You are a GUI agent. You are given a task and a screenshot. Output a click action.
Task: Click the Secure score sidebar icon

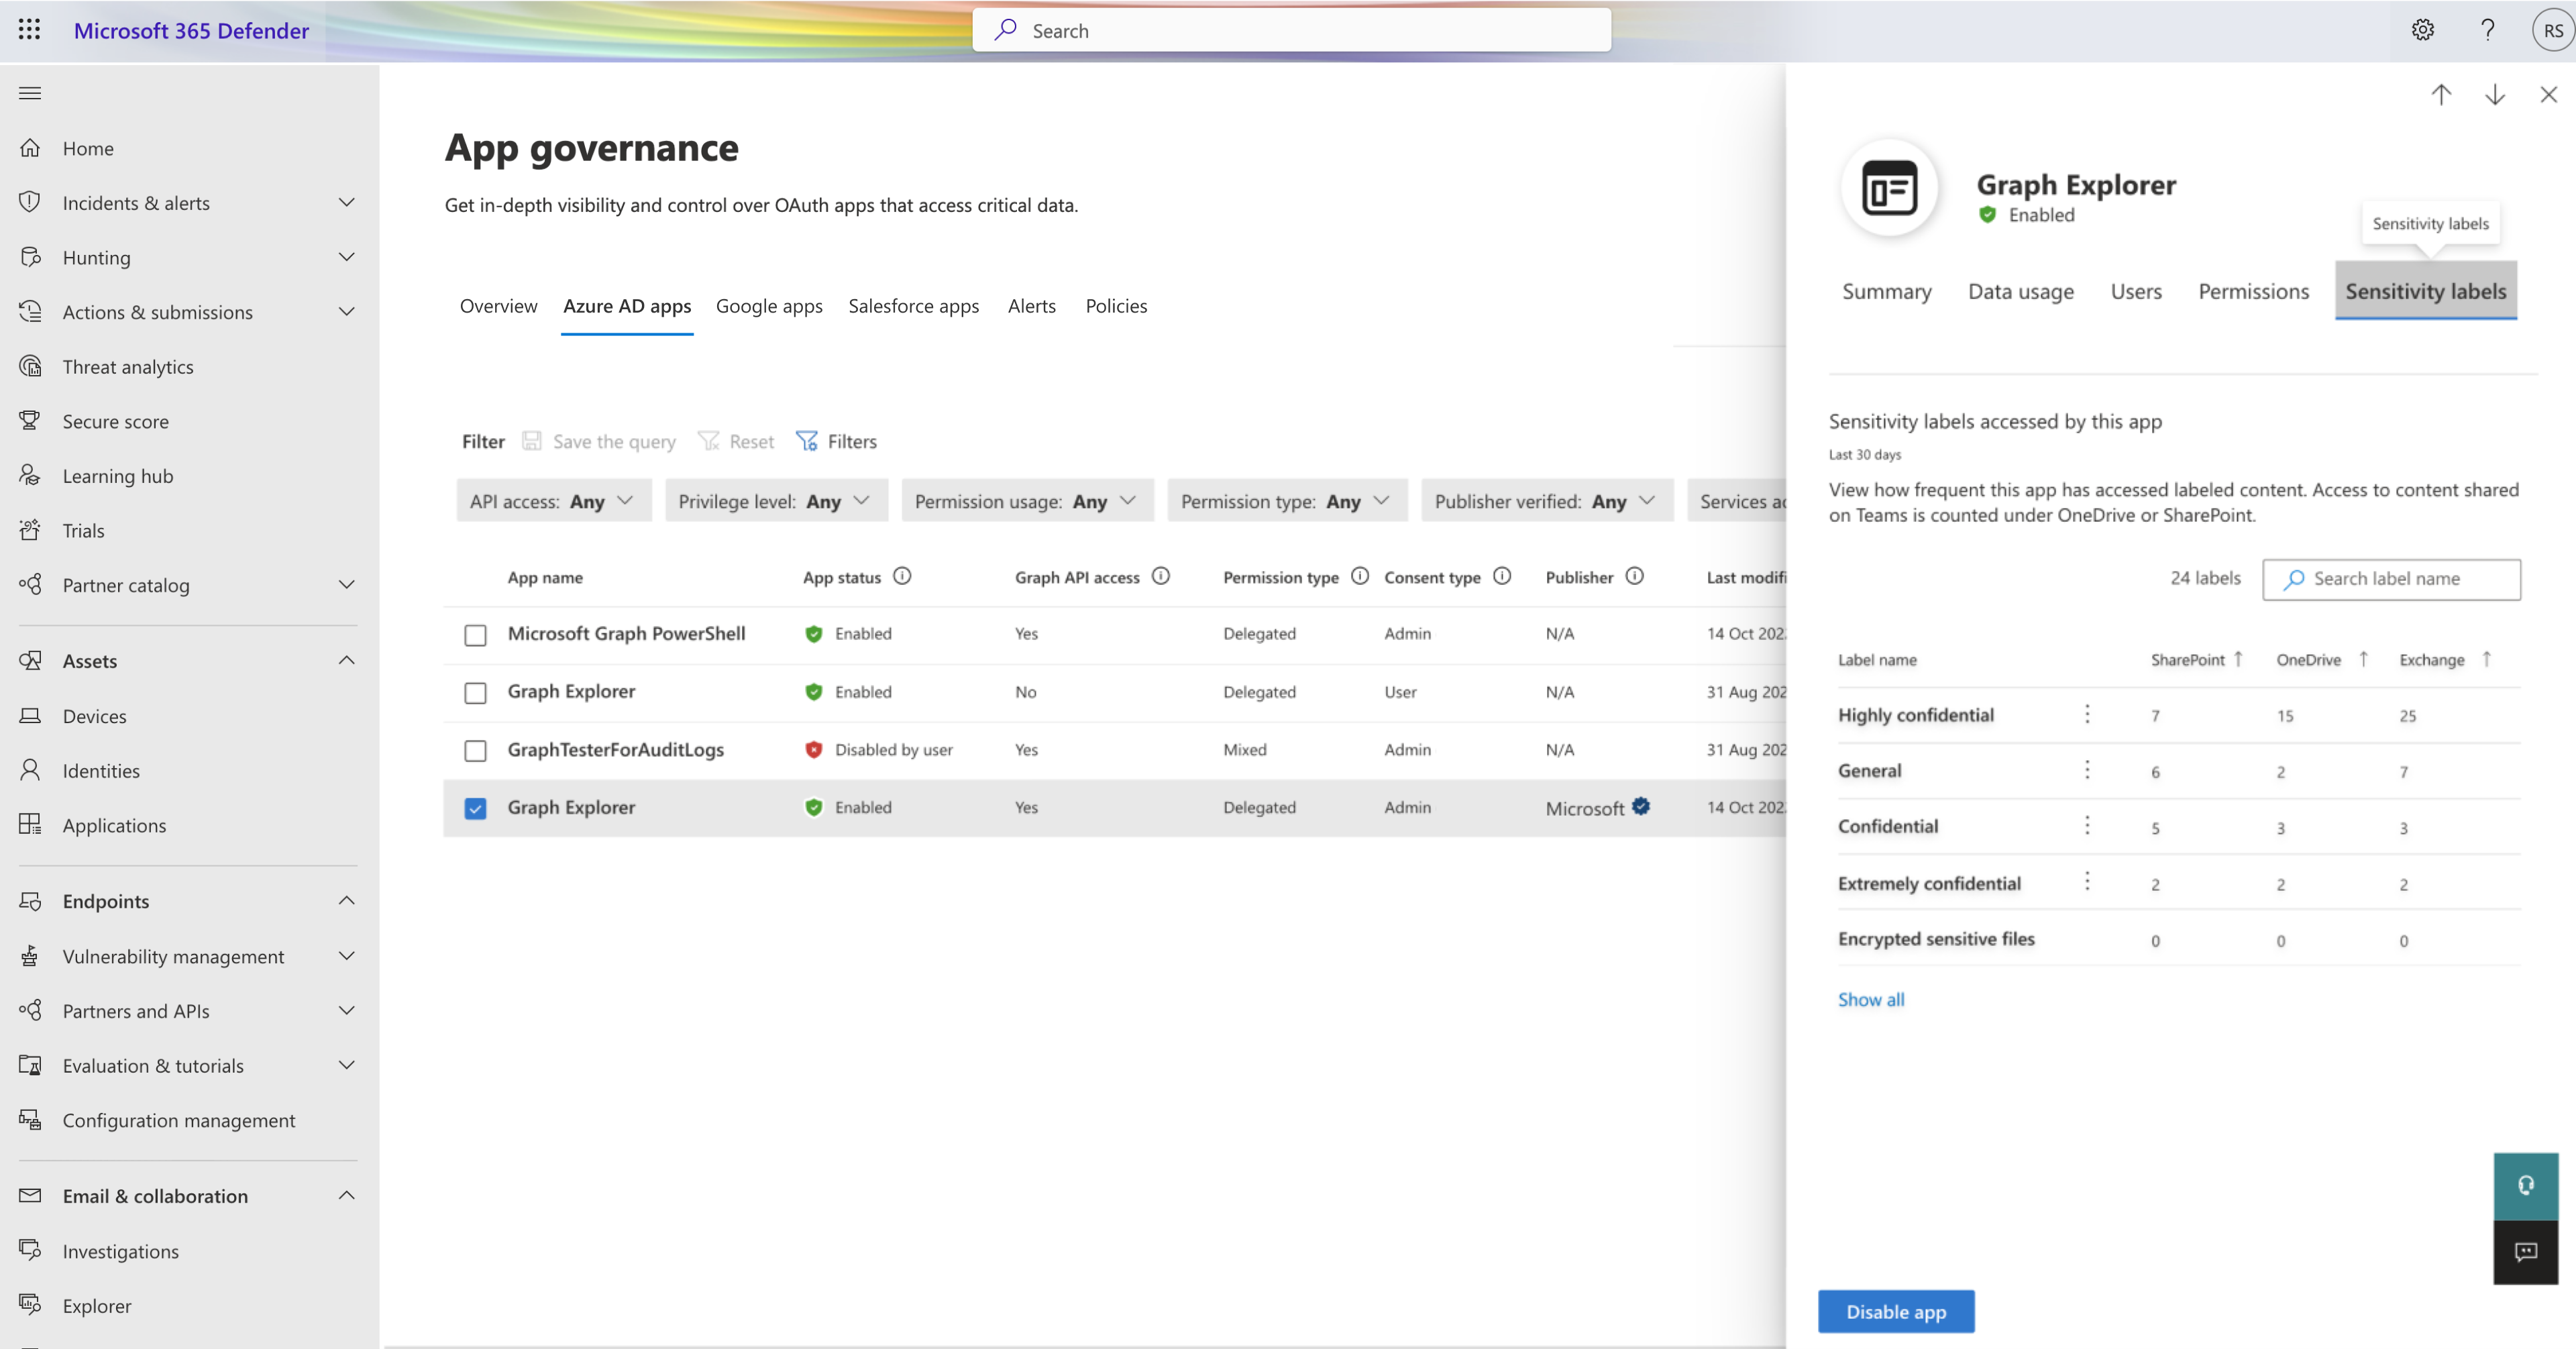point(31,421)
